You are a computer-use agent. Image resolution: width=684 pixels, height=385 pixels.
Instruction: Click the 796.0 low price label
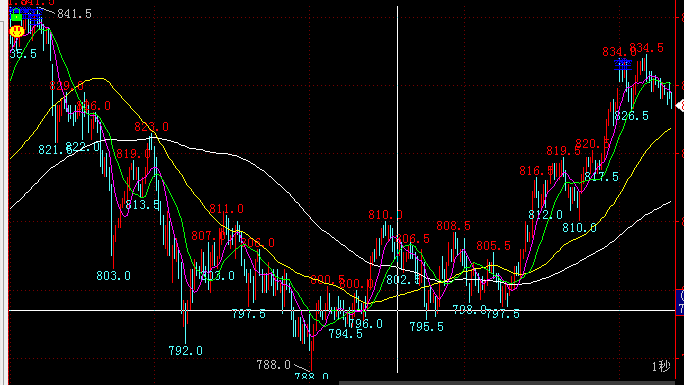tap(366, 324)
